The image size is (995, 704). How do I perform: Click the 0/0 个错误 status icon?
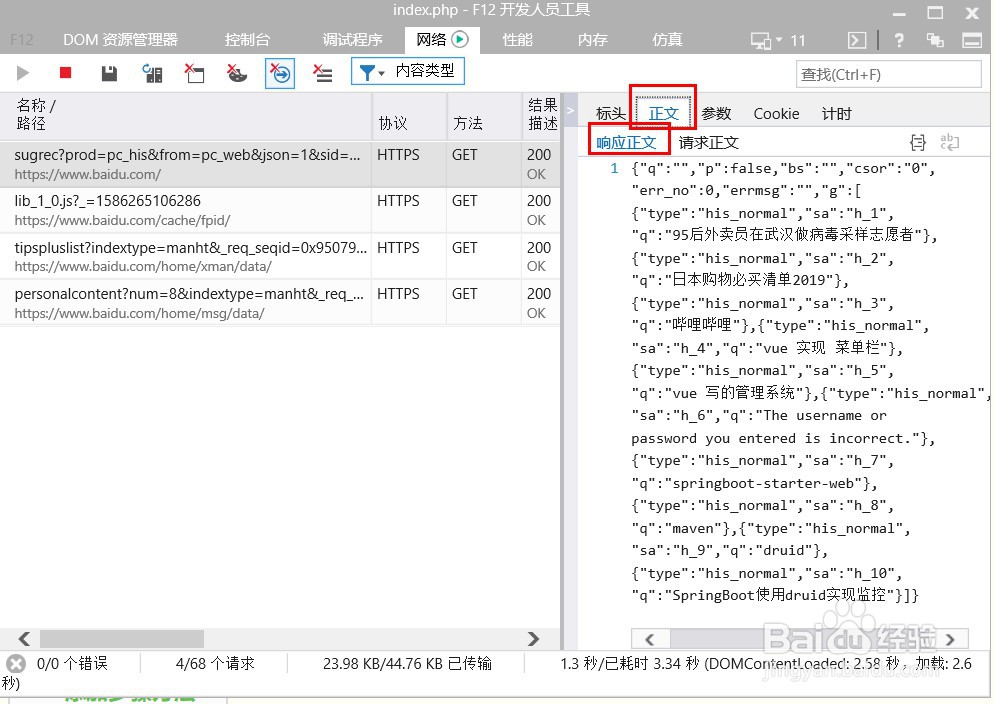point(16,664)
